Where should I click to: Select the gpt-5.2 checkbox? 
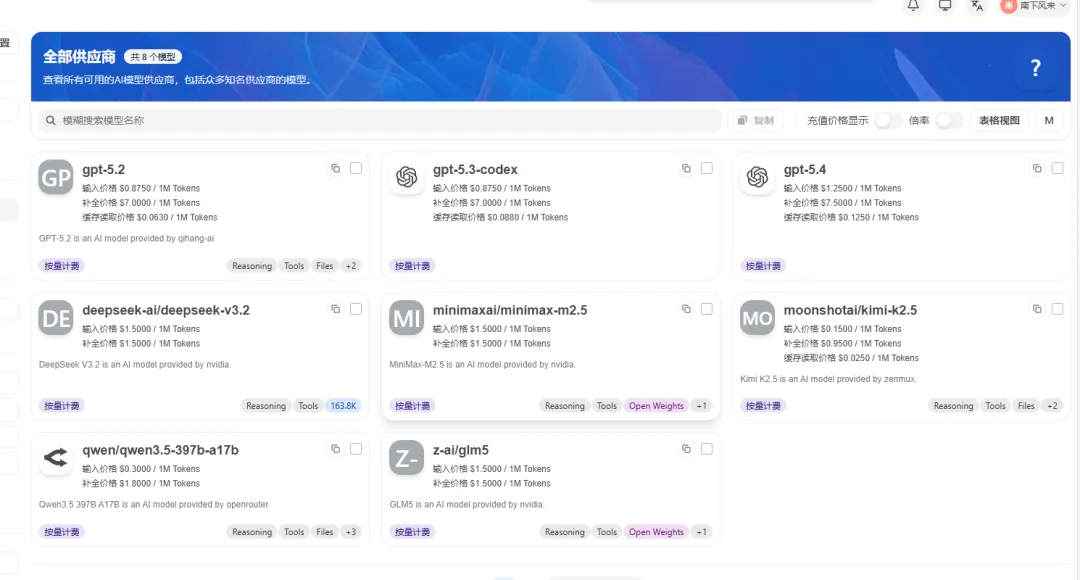pos(356,168)
